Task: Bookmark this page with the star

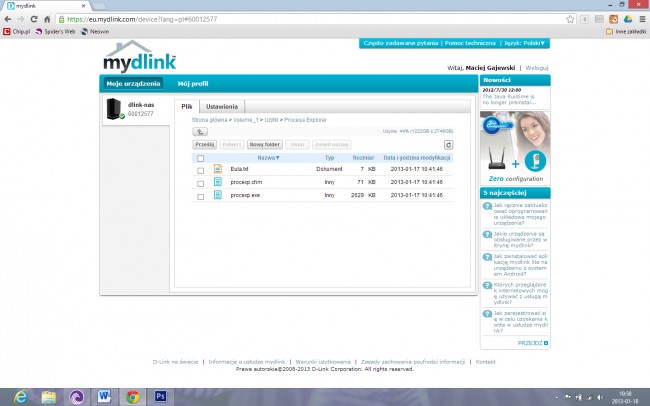Action: 570,19
